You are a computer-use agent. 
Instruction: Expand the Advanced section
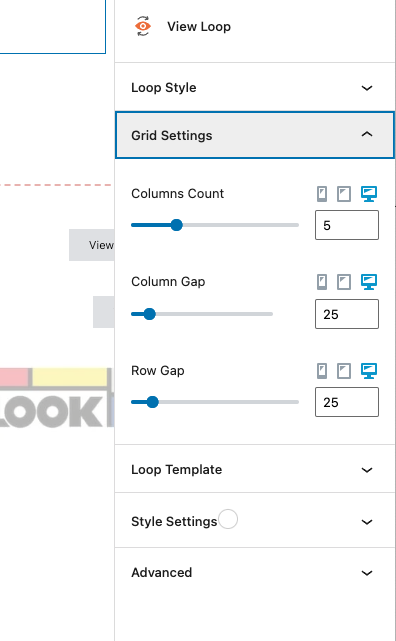click(x=255, y=572)
